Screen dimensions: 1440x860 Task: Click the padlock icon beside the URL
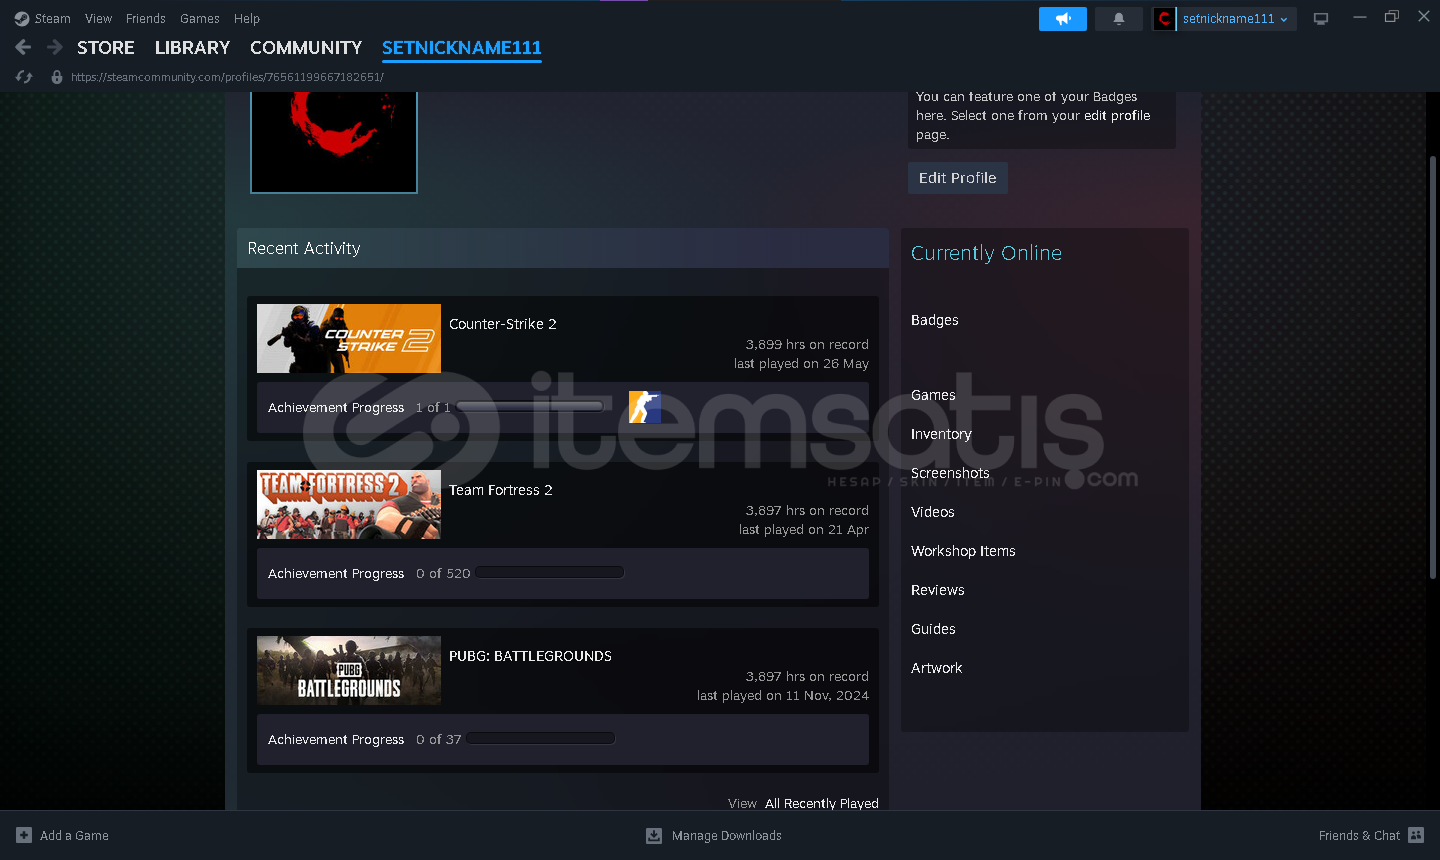pyautogui.click(x=57, y=77)
